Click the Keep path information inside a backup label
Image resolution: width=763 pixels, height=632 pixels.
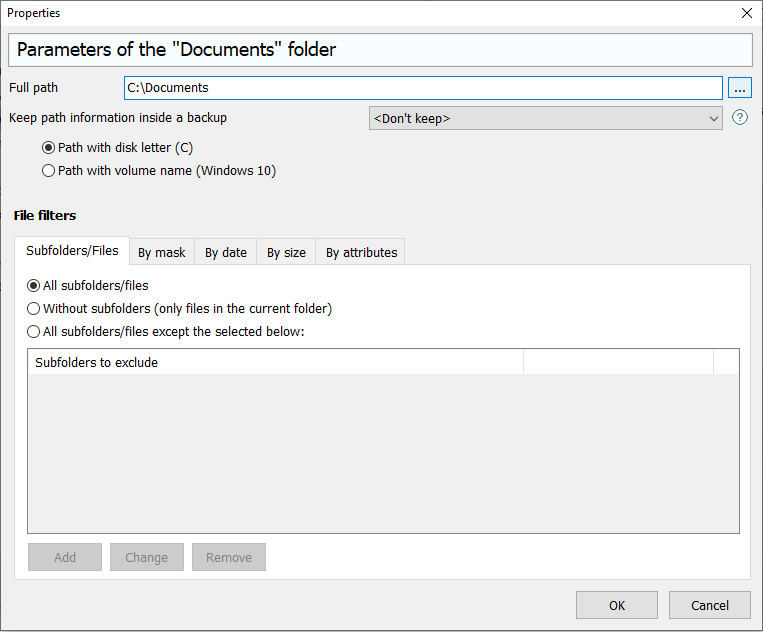[x=118, y=118]
